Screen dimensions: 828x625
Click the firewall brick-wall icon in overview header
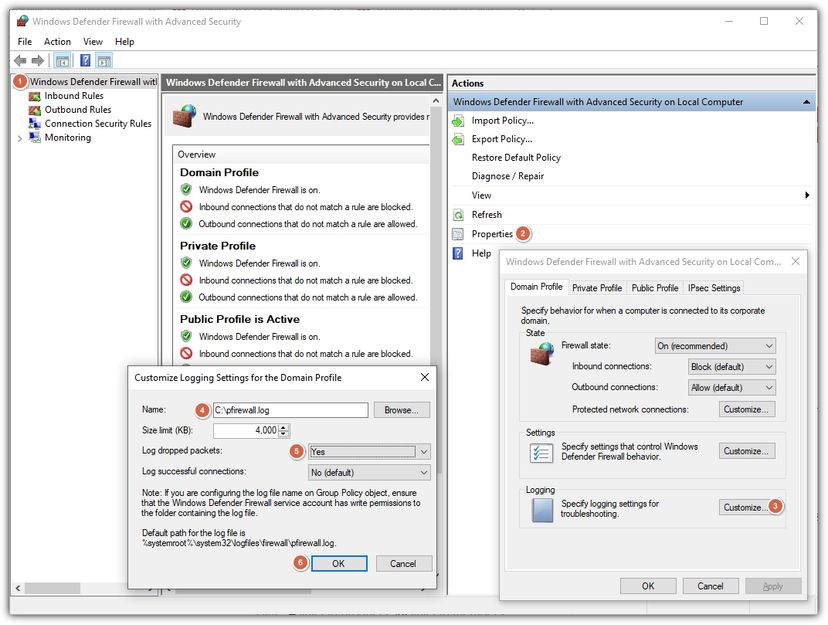pyautogui.click(x=184, y=116)
